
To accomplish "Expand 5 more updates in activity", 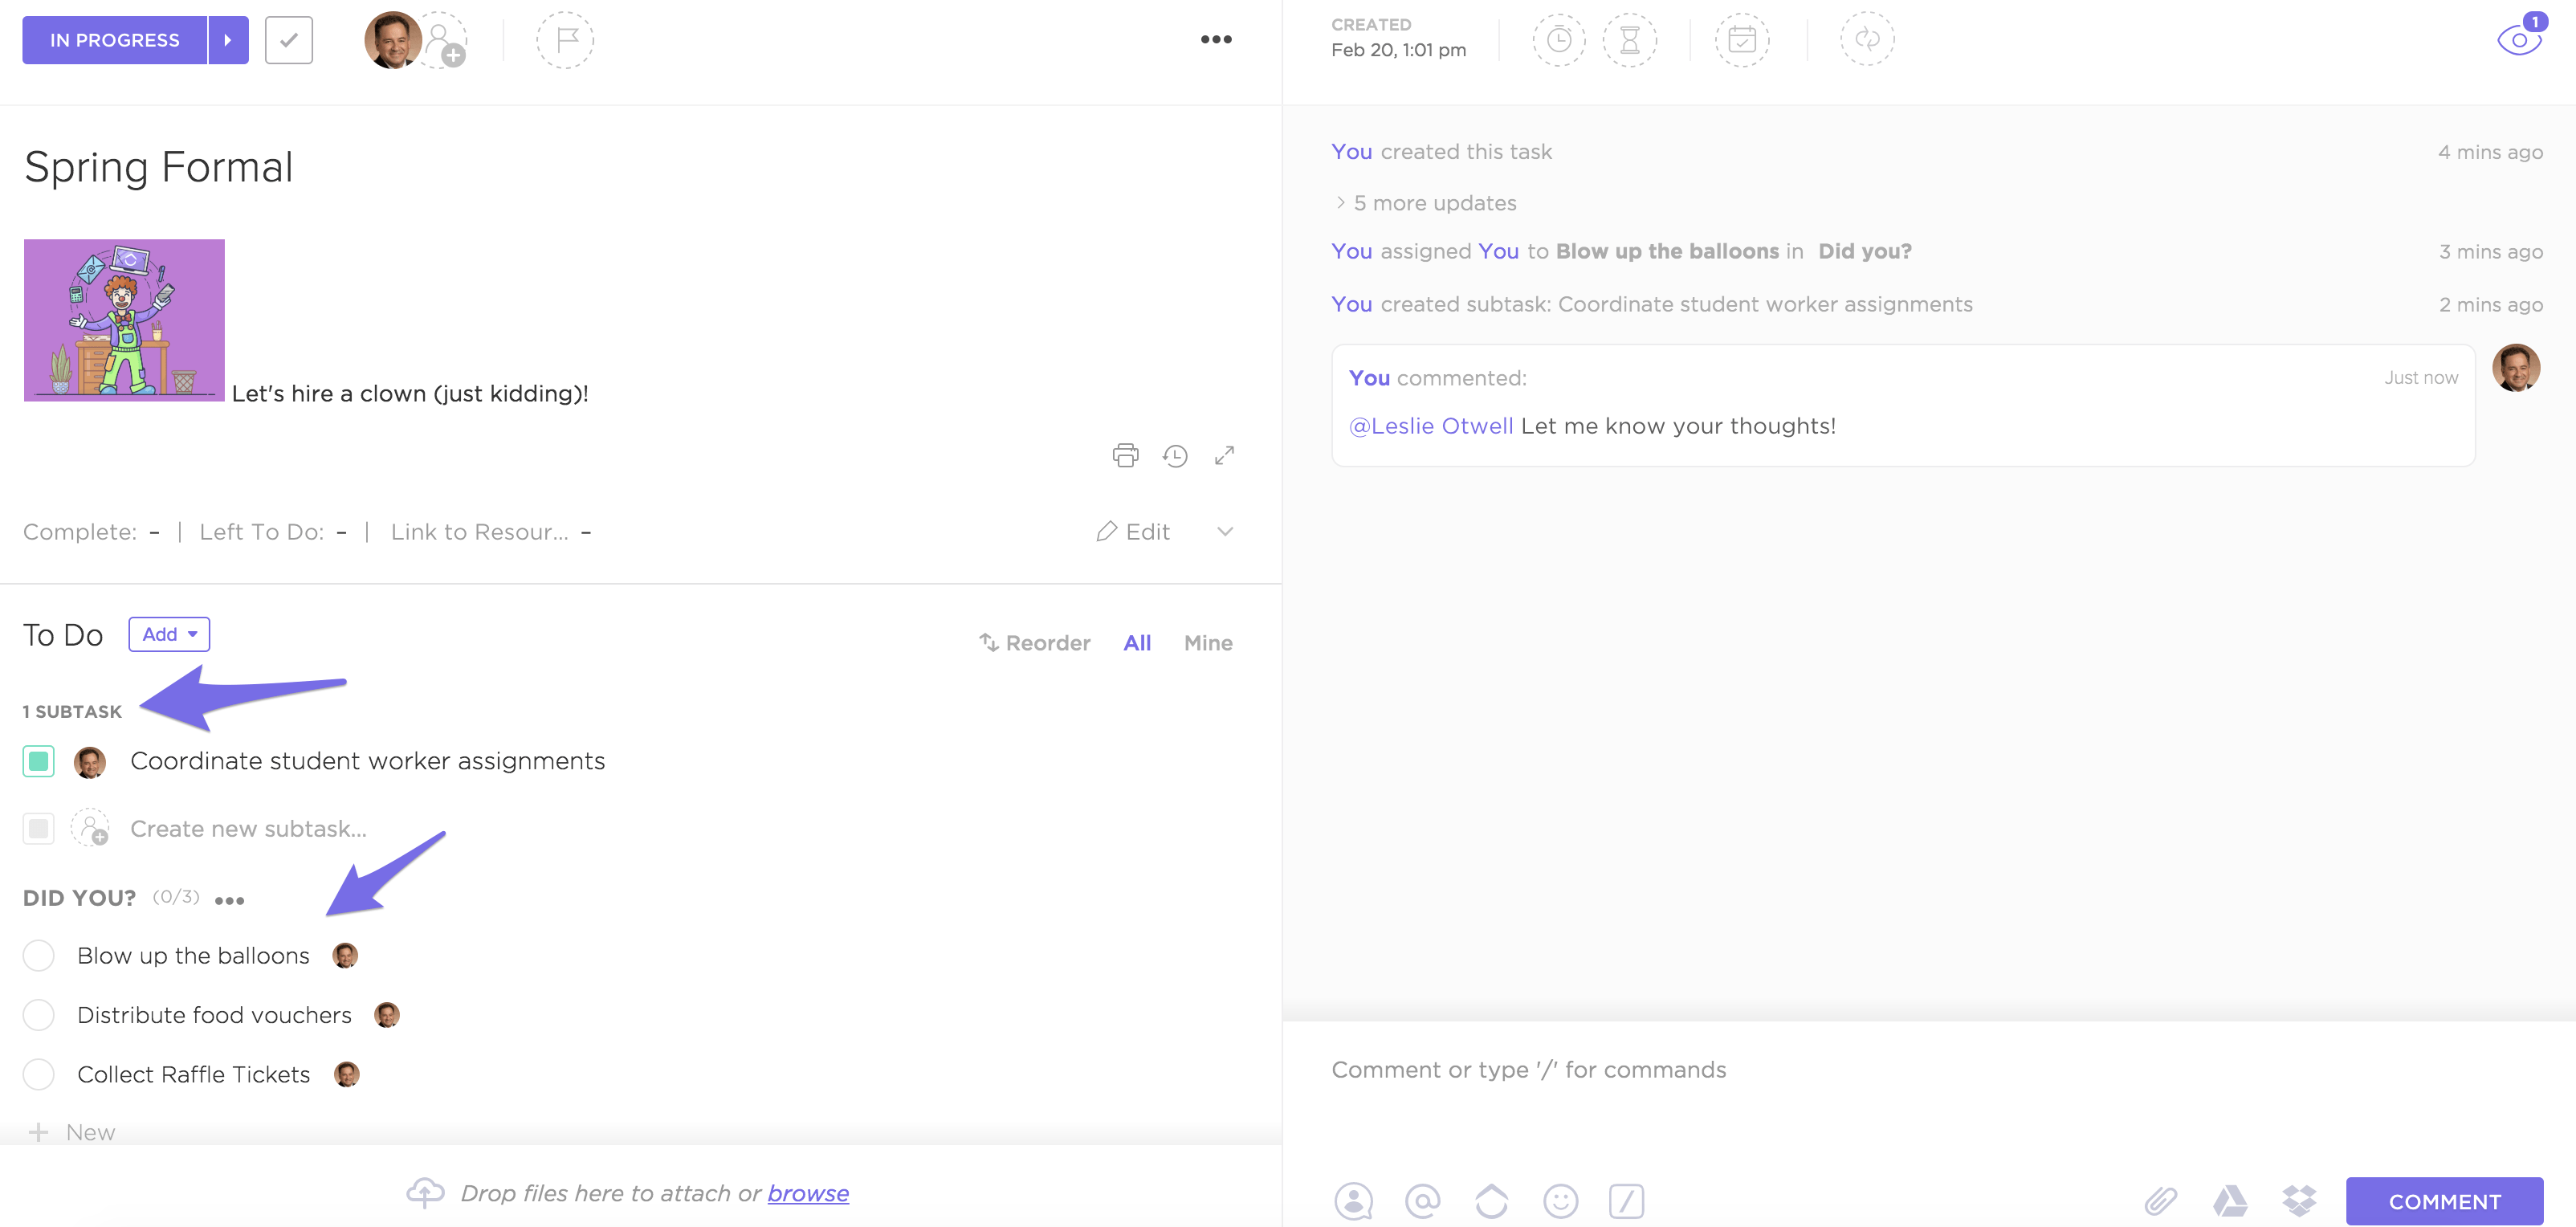I will point(1426,203).
